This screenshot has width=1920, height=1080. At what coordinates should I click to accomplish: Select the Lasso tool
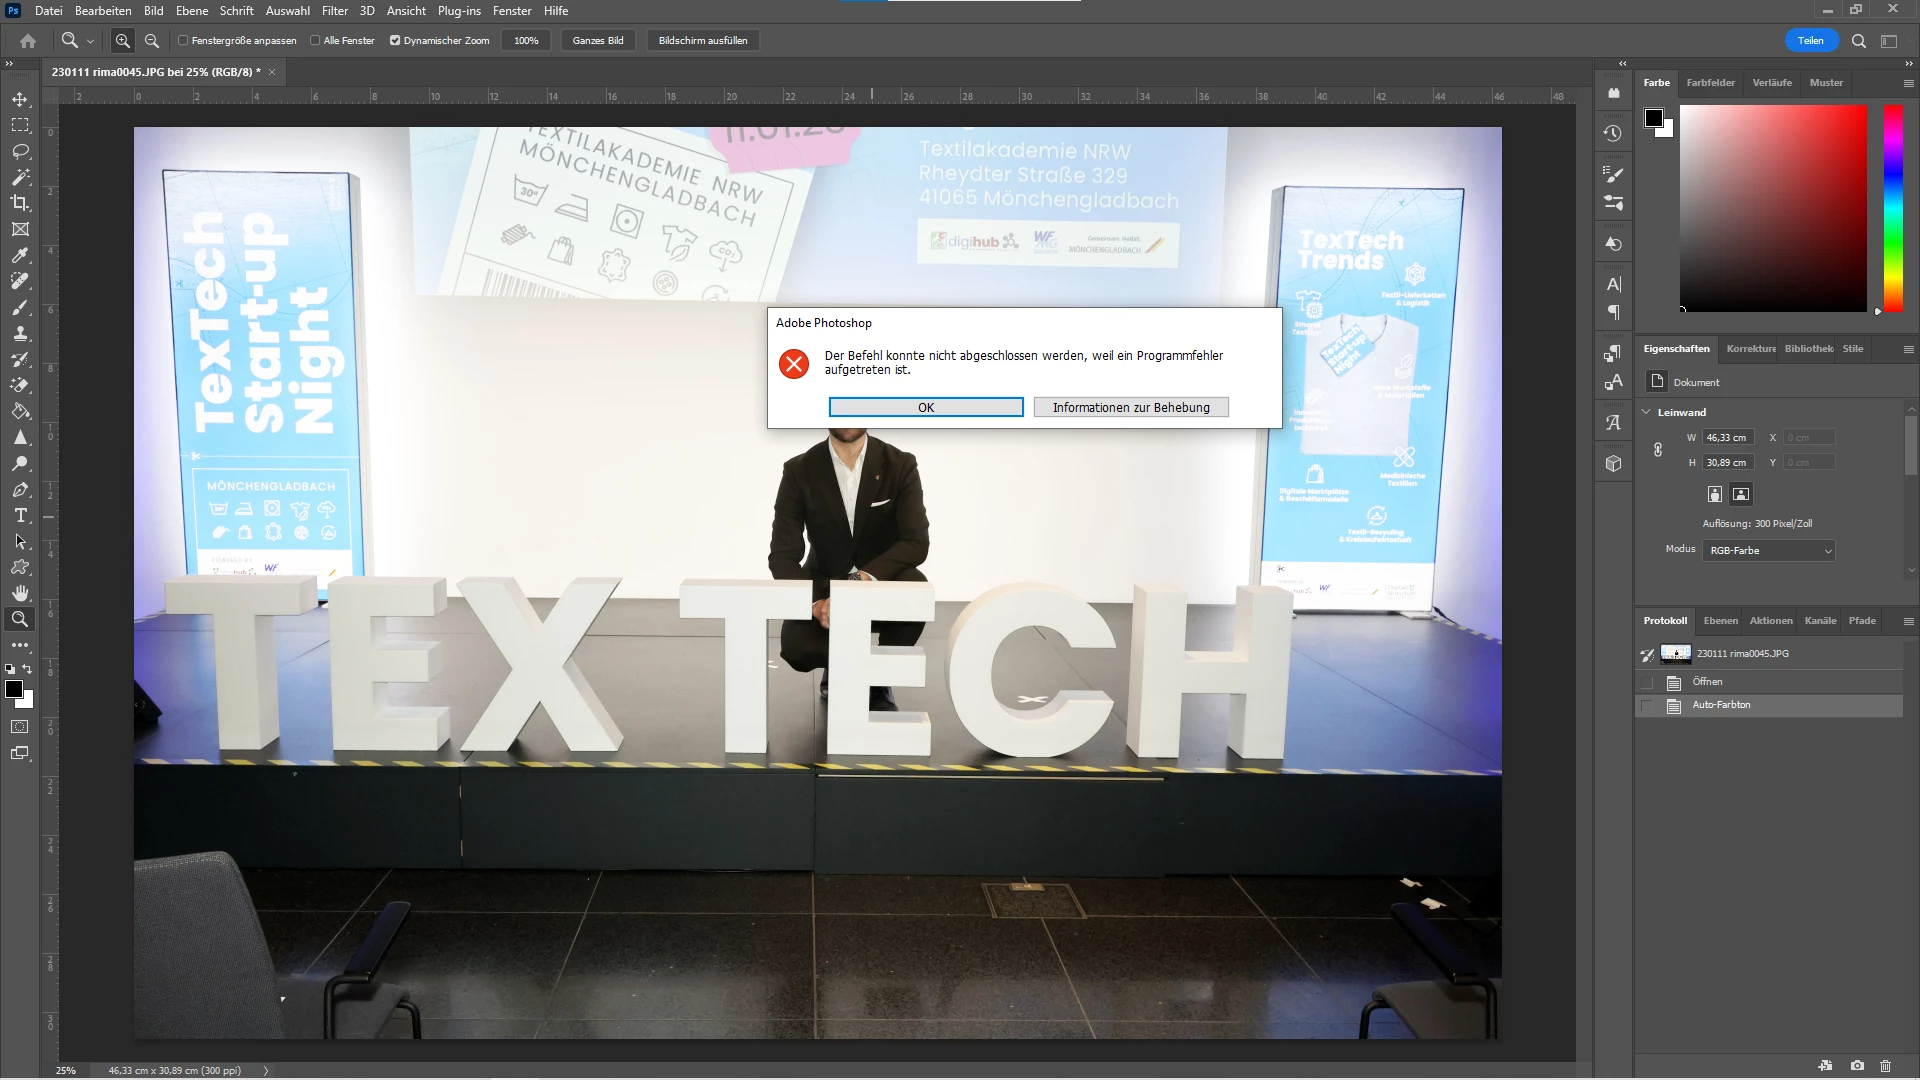pyautogui.click(x=20, y=151)
